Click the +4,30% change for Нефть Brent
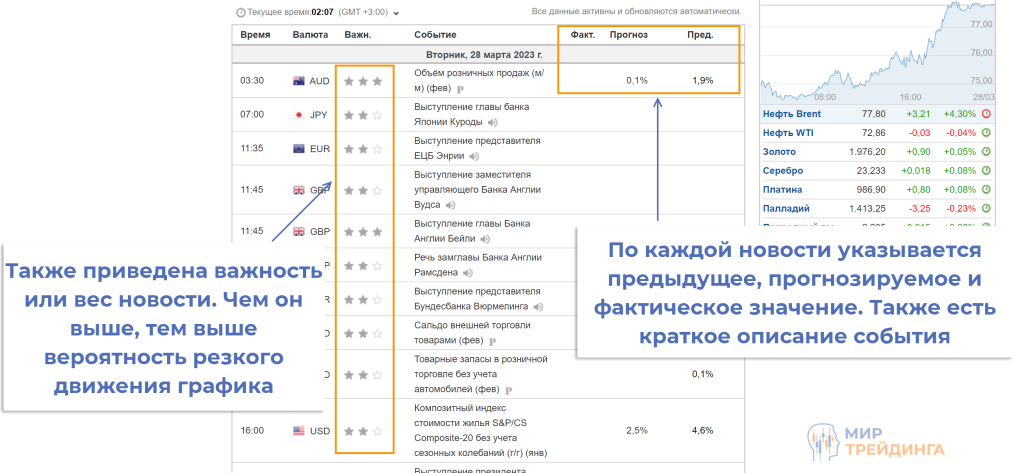 [959, 114]
